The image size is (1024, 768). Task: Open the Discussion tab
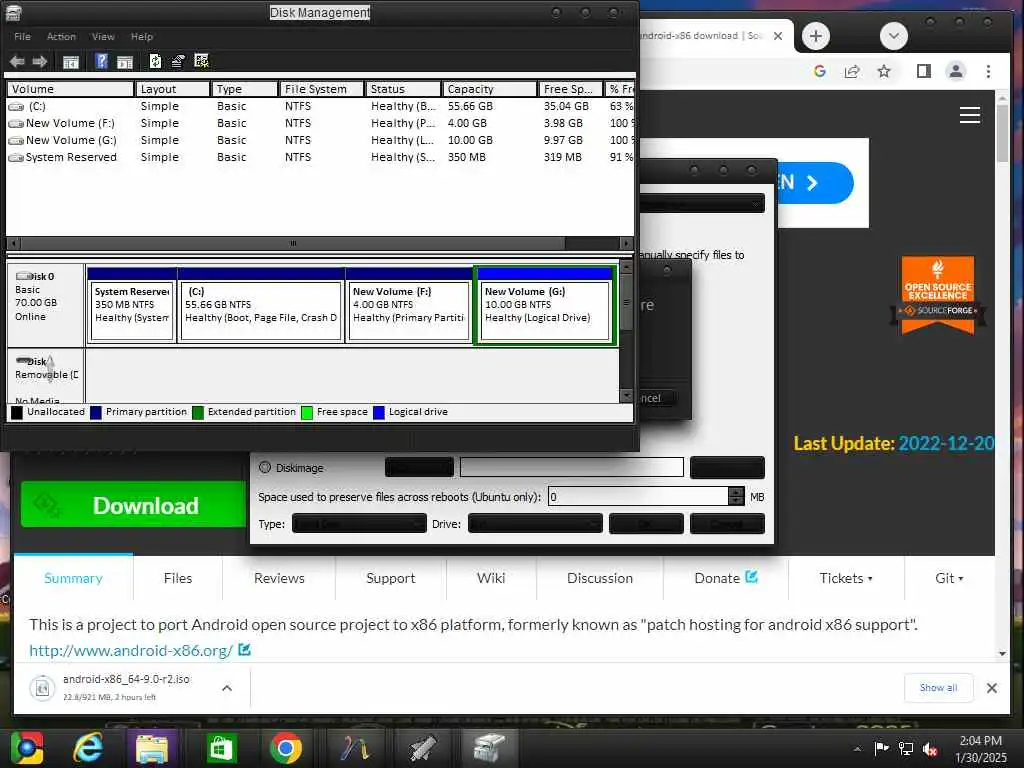(x=600, y=578)
